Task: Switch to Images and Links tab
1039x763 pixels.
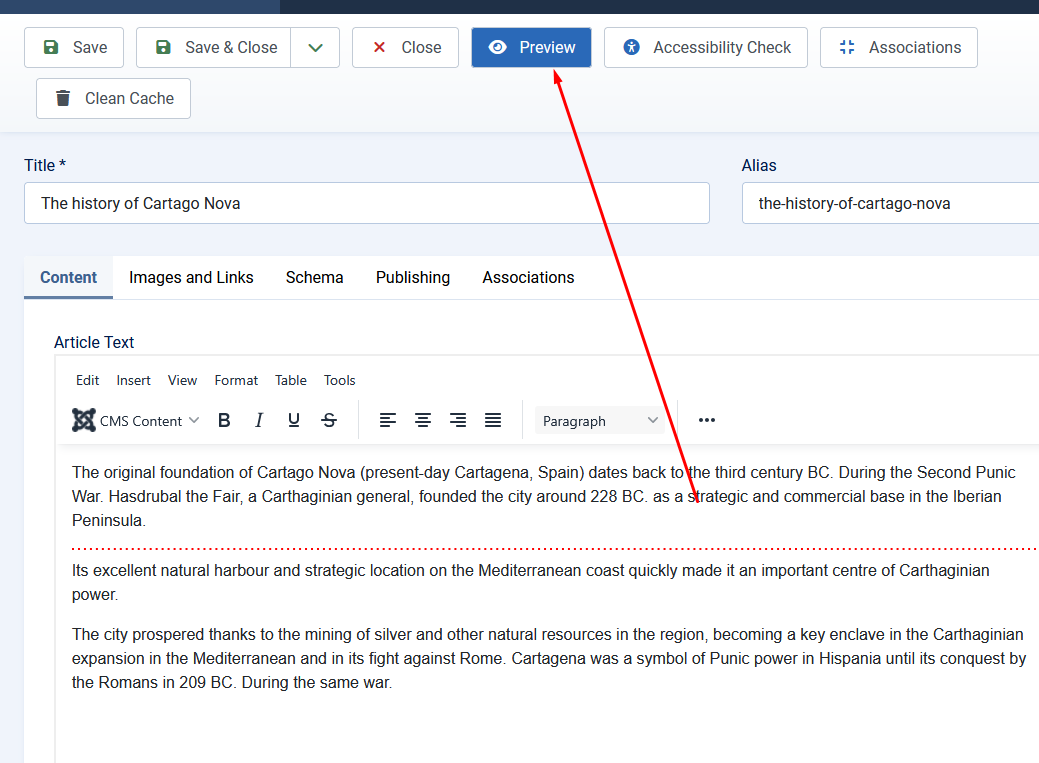Action: pyautogui.click(x=191, y=278)
